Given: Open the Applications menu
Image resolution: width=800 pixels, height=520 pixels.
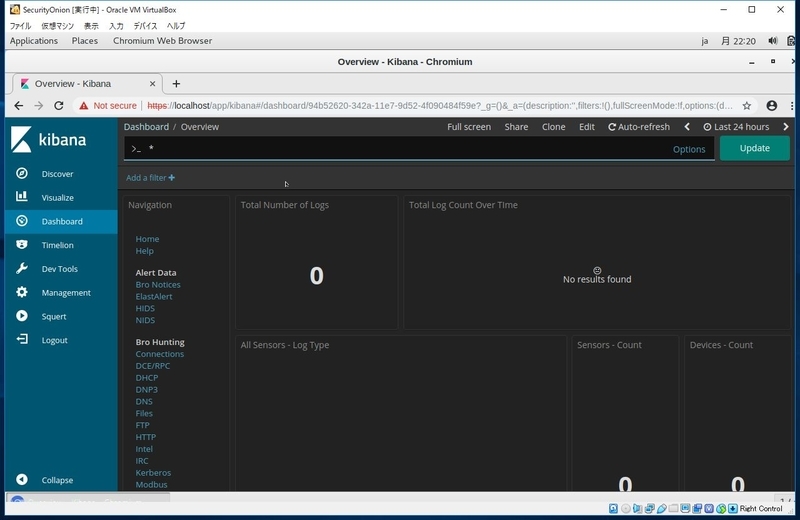Looking at the screenshot, I should point(34,41).
